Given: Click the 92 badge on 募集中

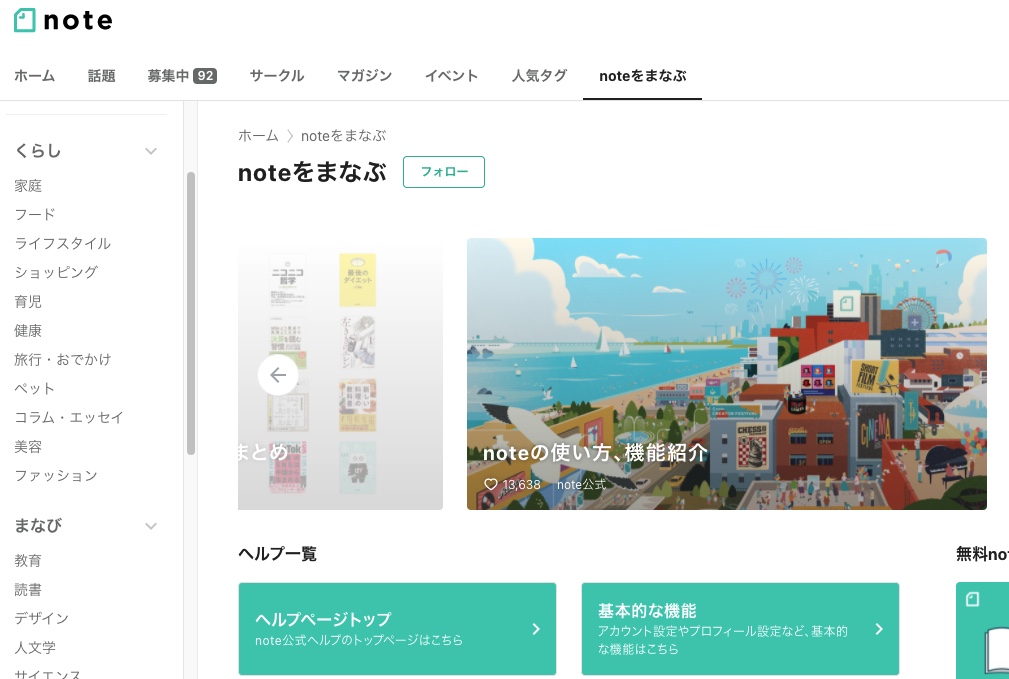Looking at the screenshot, I should click(205, 76).
